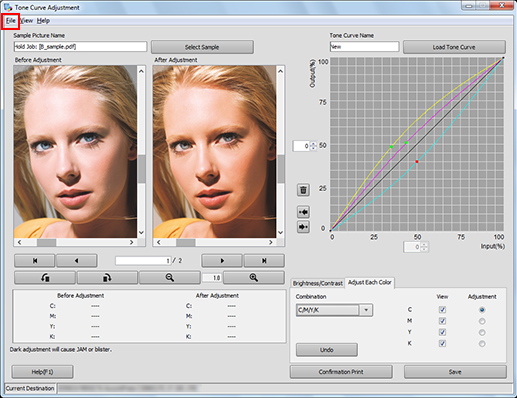Rotate the sample picture right
Viewport: 517px width, 398px height.
click(107, 278)
